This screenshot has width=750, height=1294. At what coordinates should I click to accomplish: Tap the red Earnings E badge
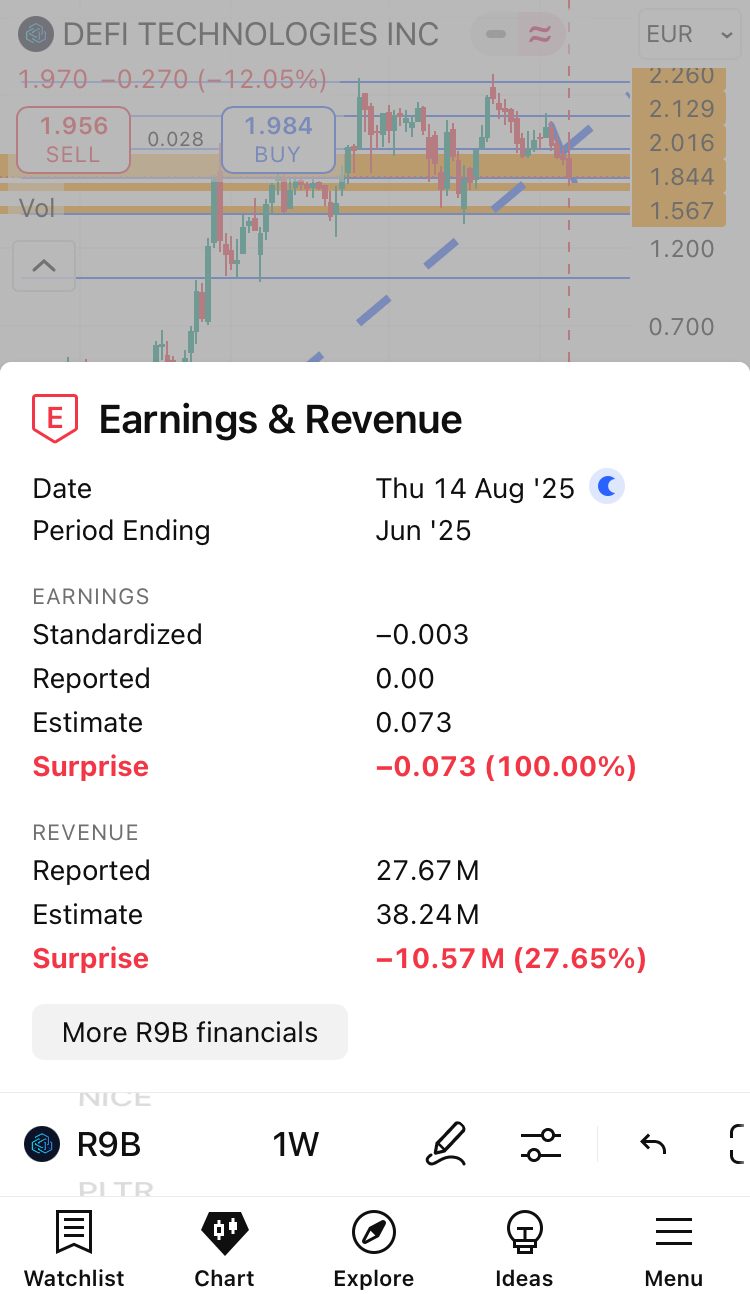point(55,419)
